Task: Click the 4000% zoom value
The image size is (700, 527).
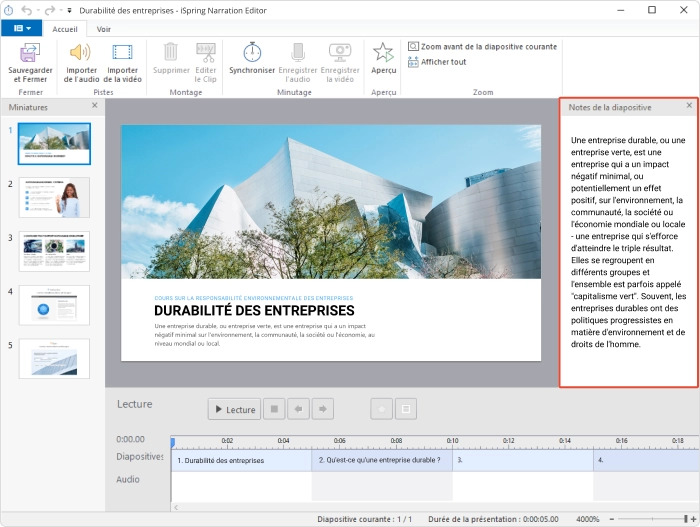Action: 588,519
